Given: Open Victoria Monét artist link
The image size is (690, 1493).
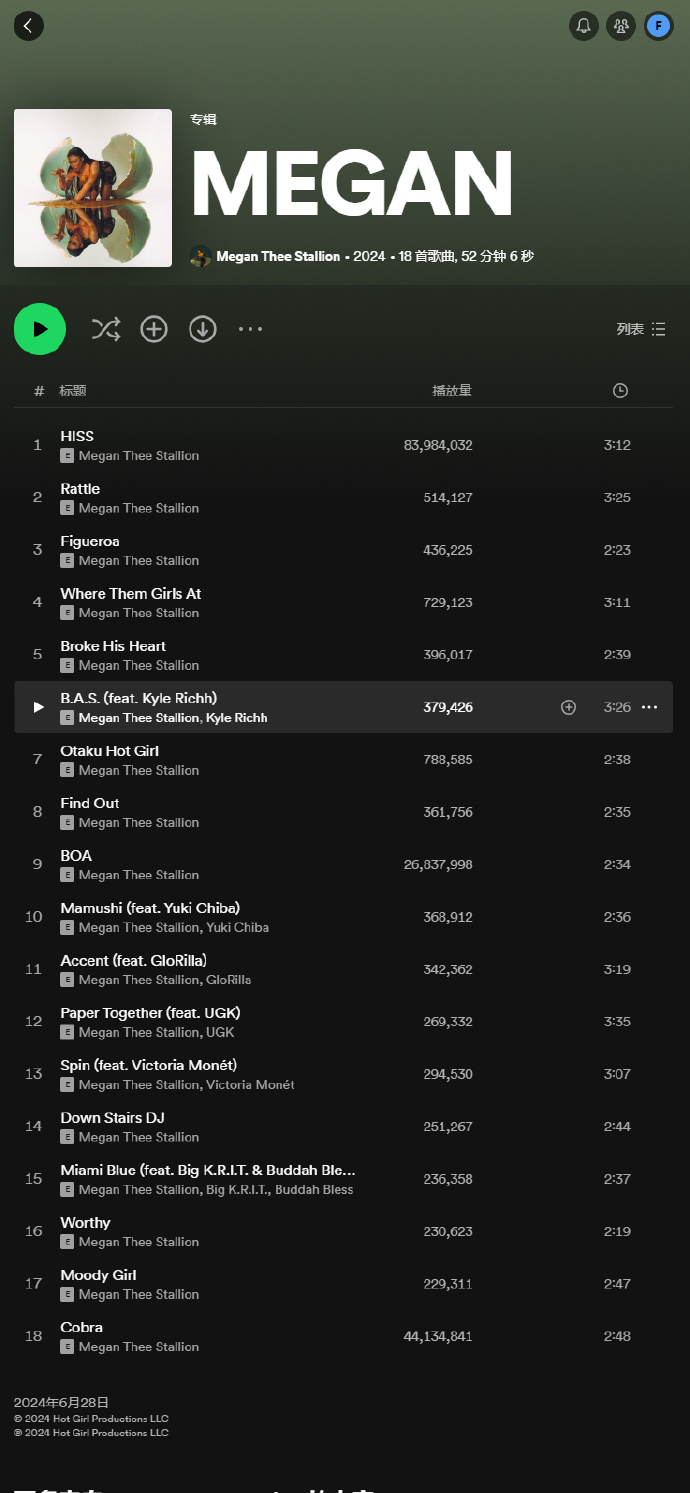Looking at the screenshot, I should [250, 1085].
